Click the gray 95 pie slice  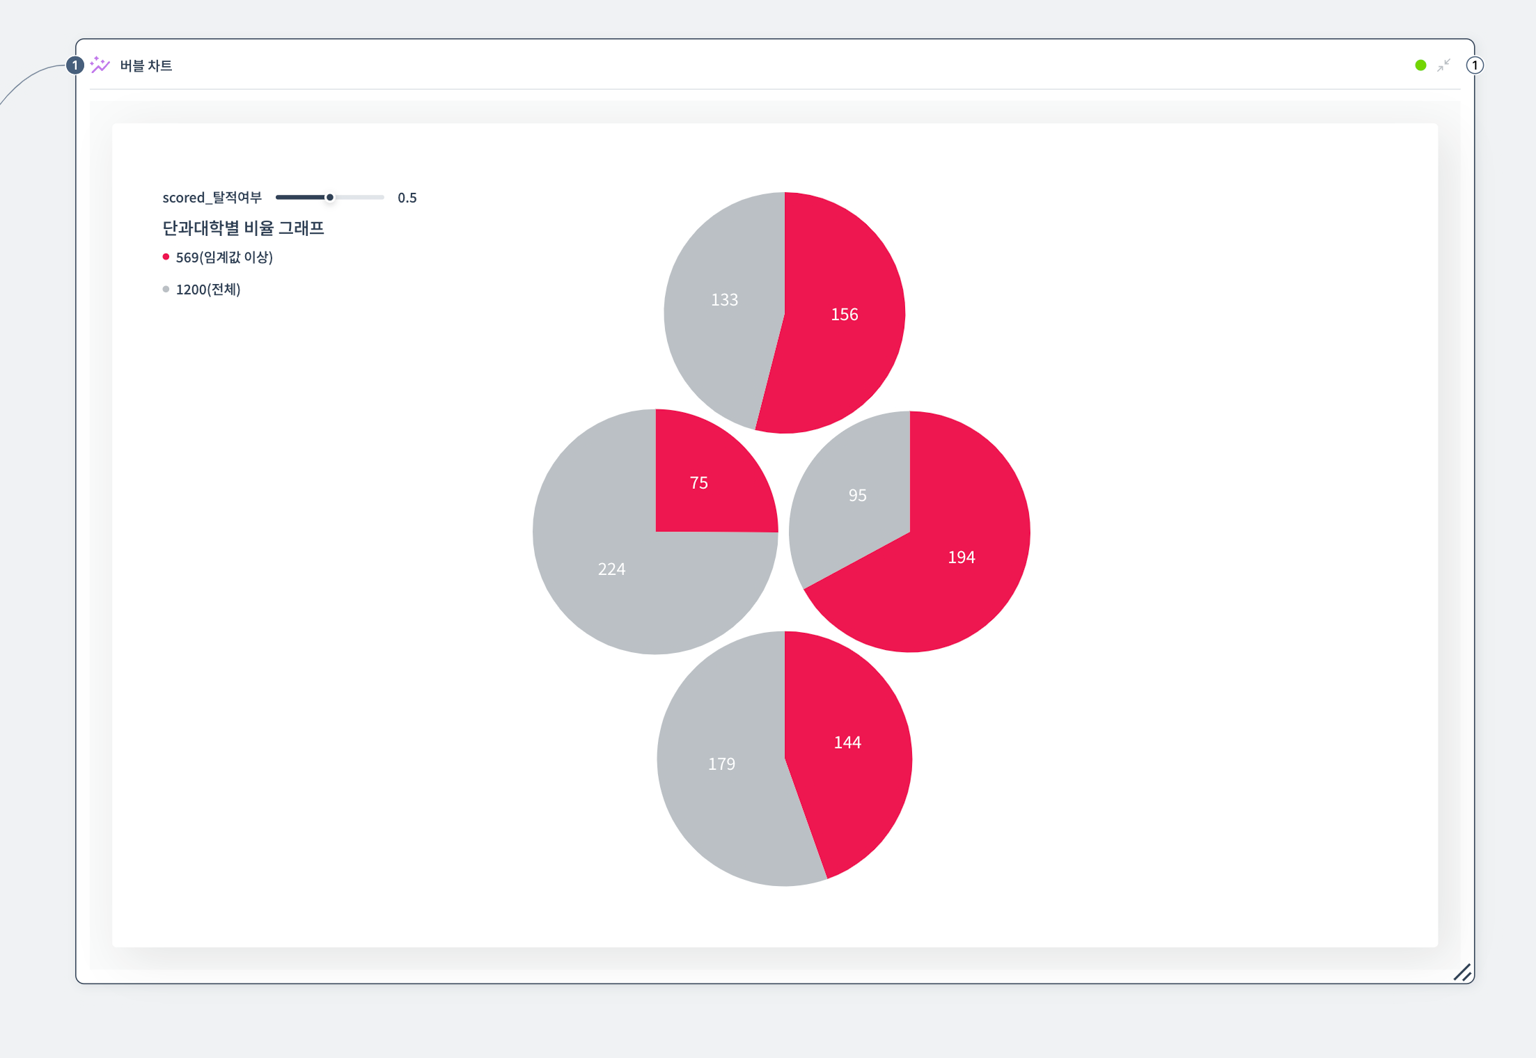[857, 495]
